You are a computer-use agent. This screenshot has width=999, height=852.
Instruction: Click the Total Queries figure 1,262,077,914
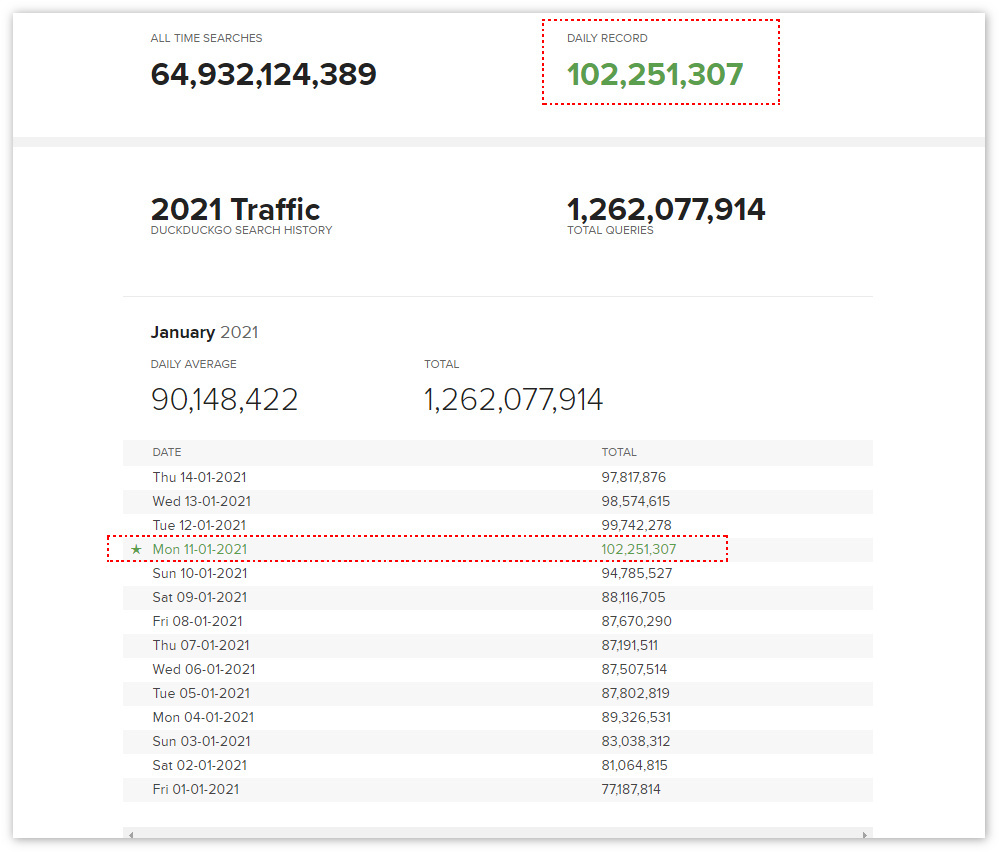(666, 210)
